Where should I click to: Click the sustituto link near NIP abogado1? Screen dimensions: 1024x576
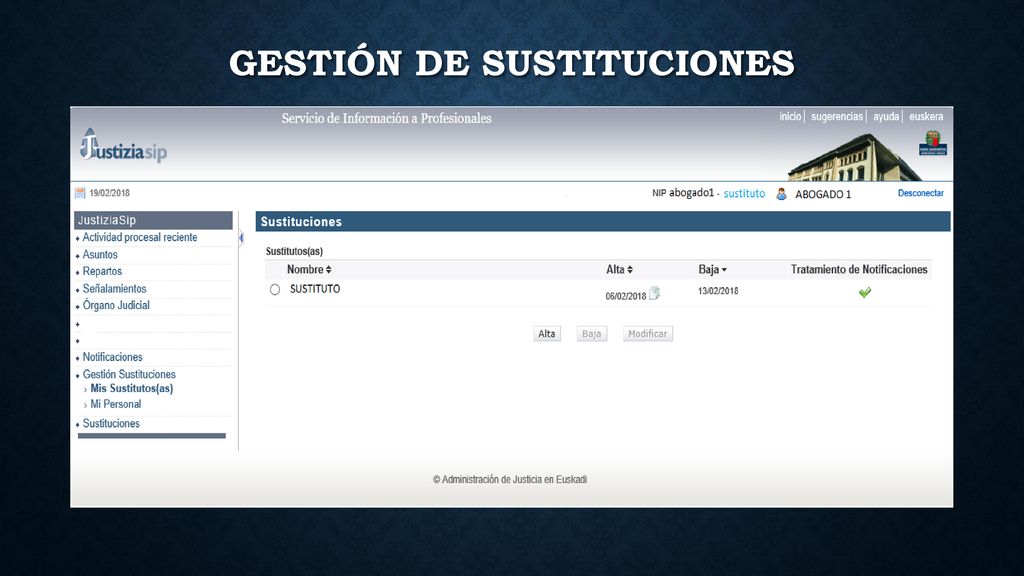(x=744, y=193)
